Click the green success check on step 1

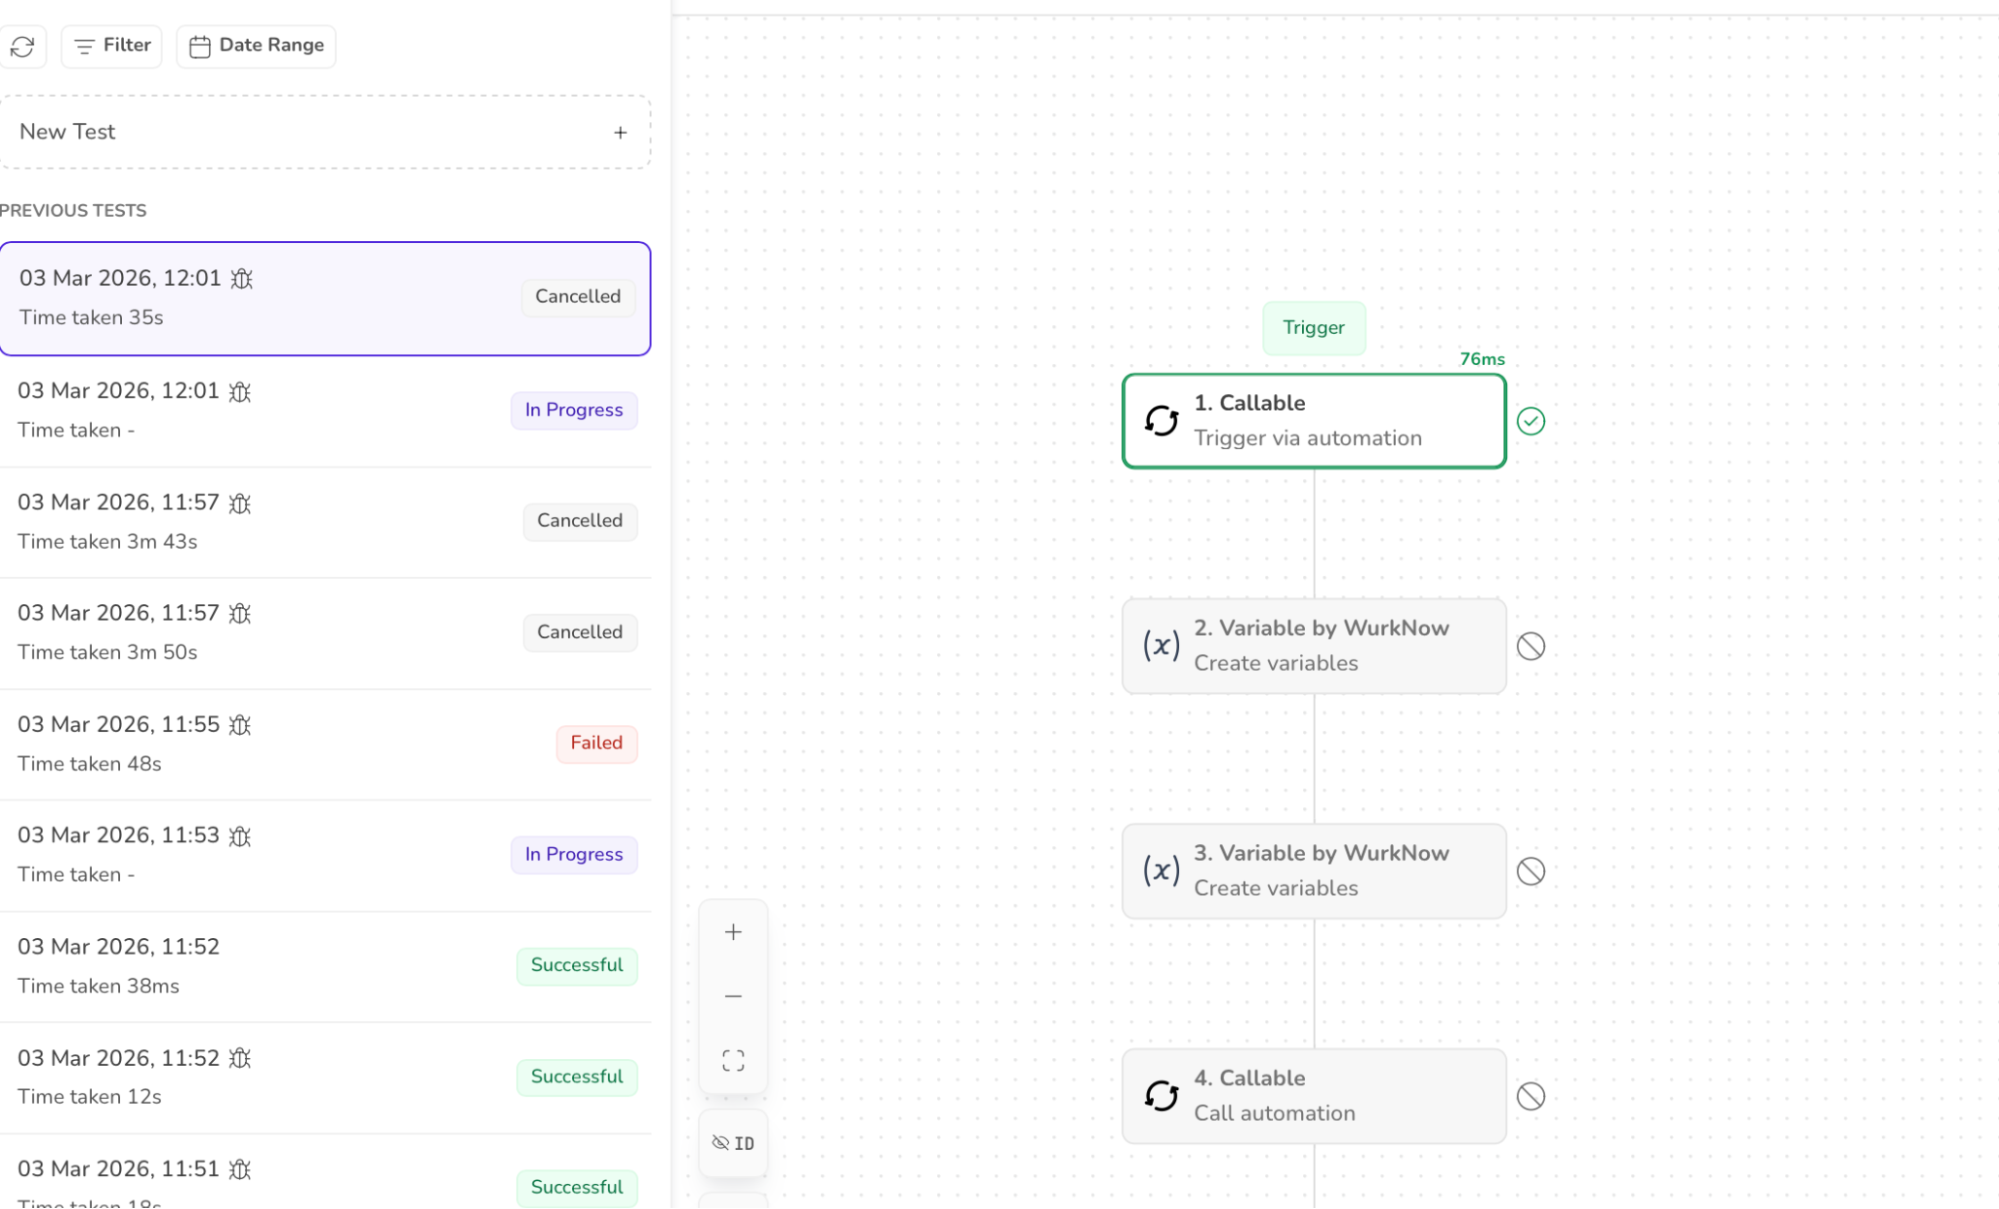pos(1530,422)
